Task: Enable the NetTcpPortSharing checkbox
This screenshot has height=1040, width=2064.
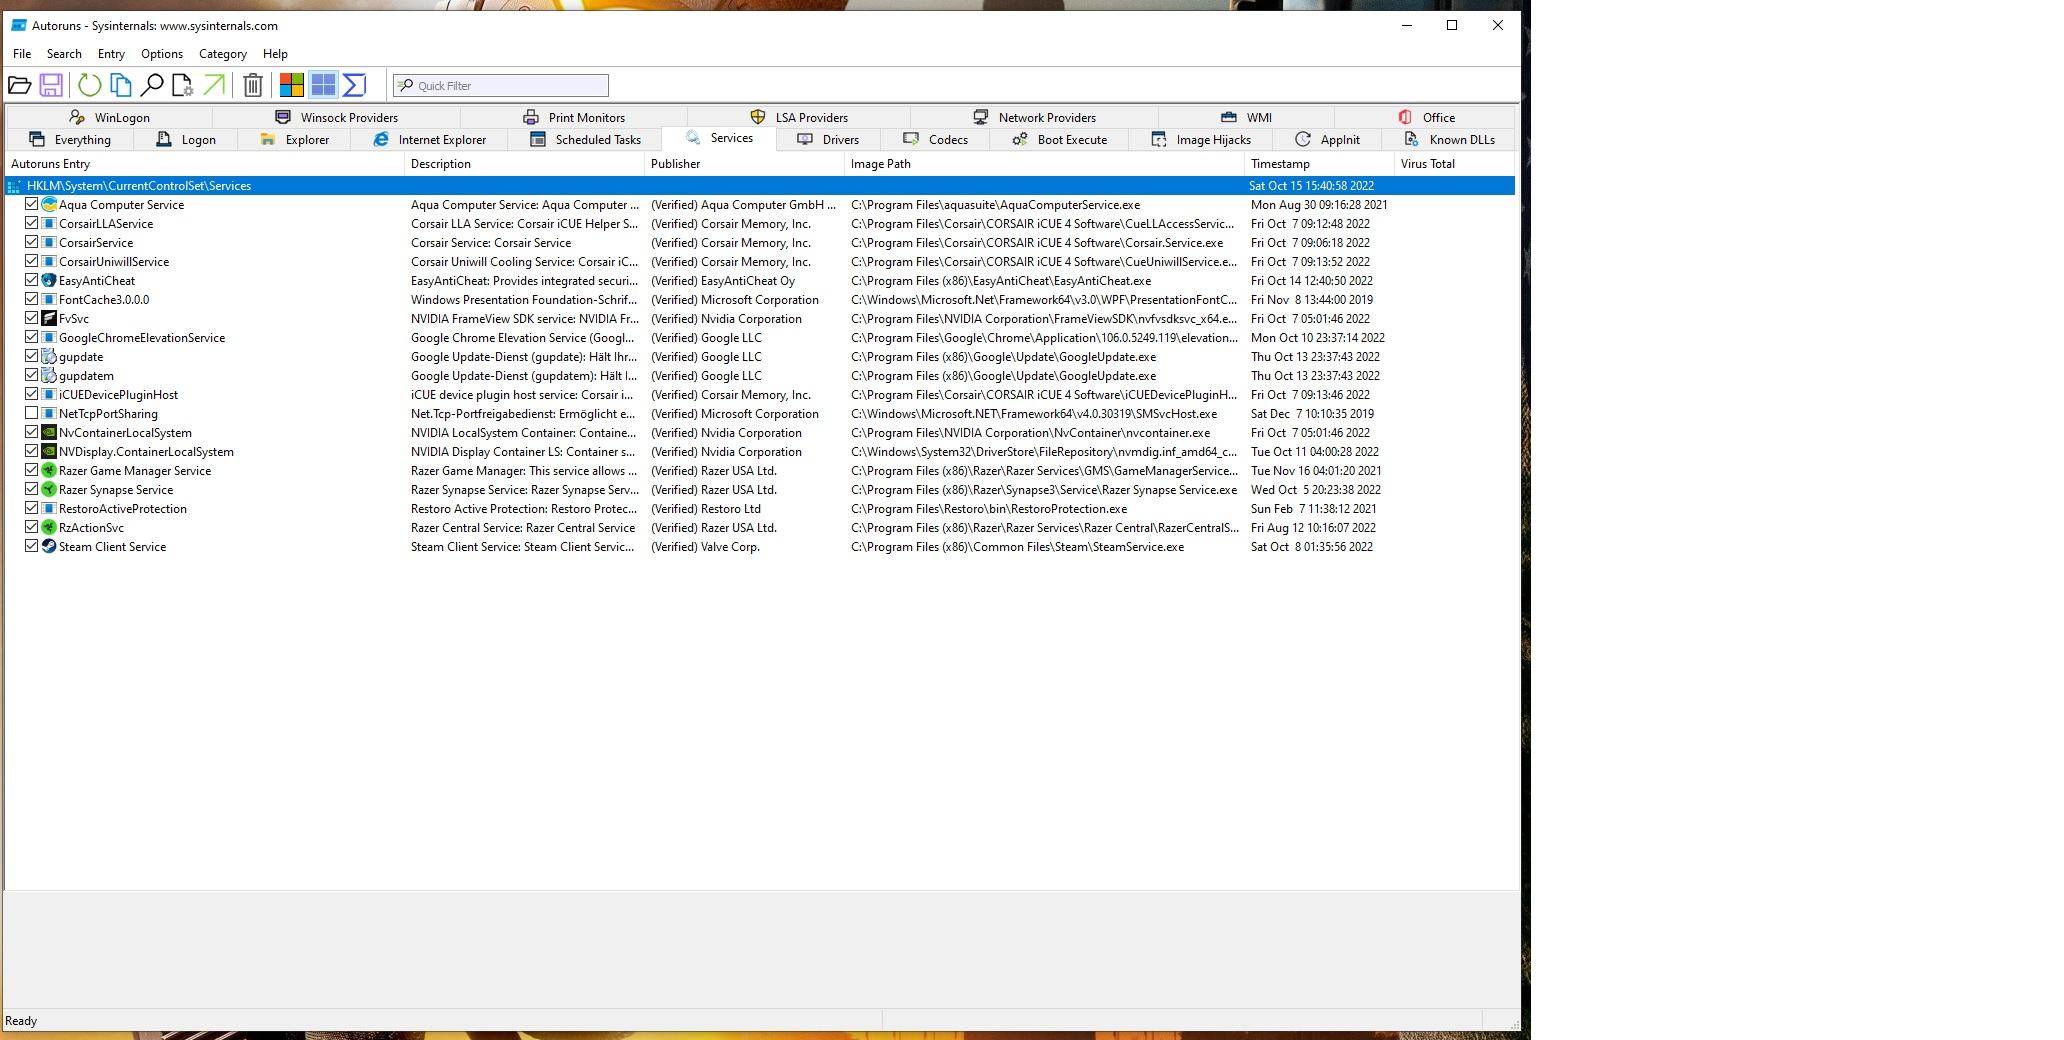Action: pyautogui.click(x=31, y=414)
